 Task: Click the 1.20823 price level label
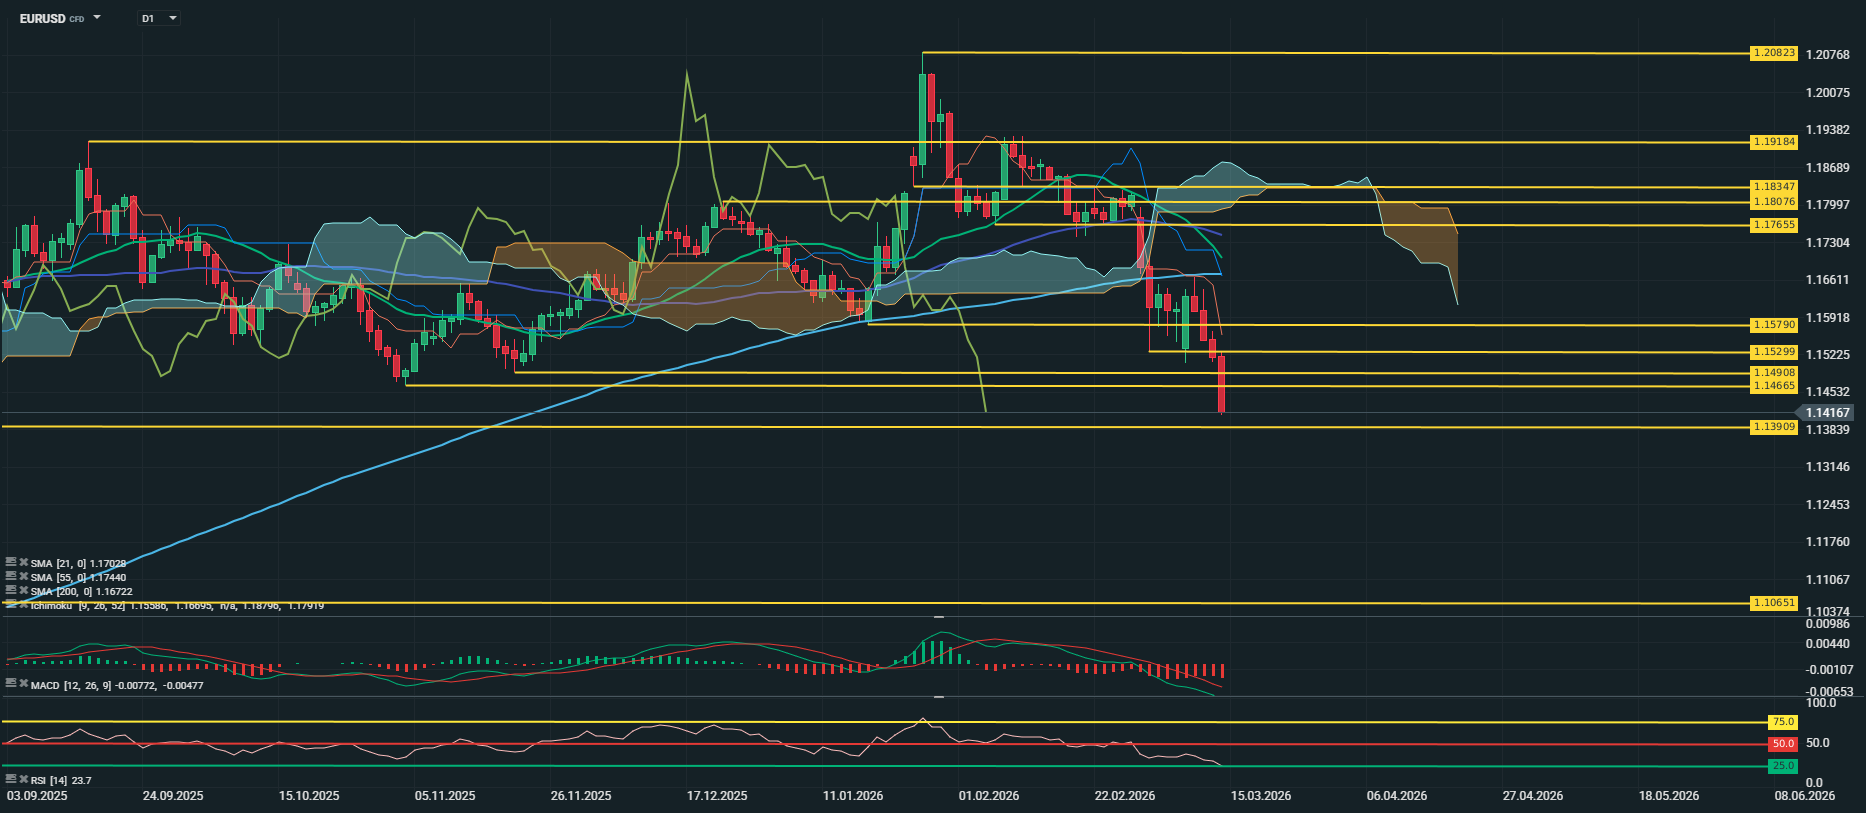point(1773,53)
